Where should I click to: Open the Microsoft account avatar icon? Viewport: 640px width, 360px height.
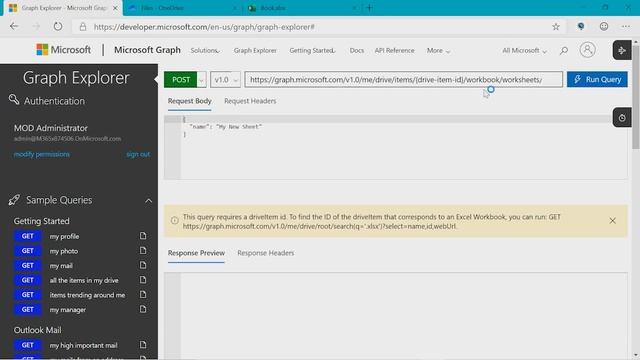[x=587, y=50]
